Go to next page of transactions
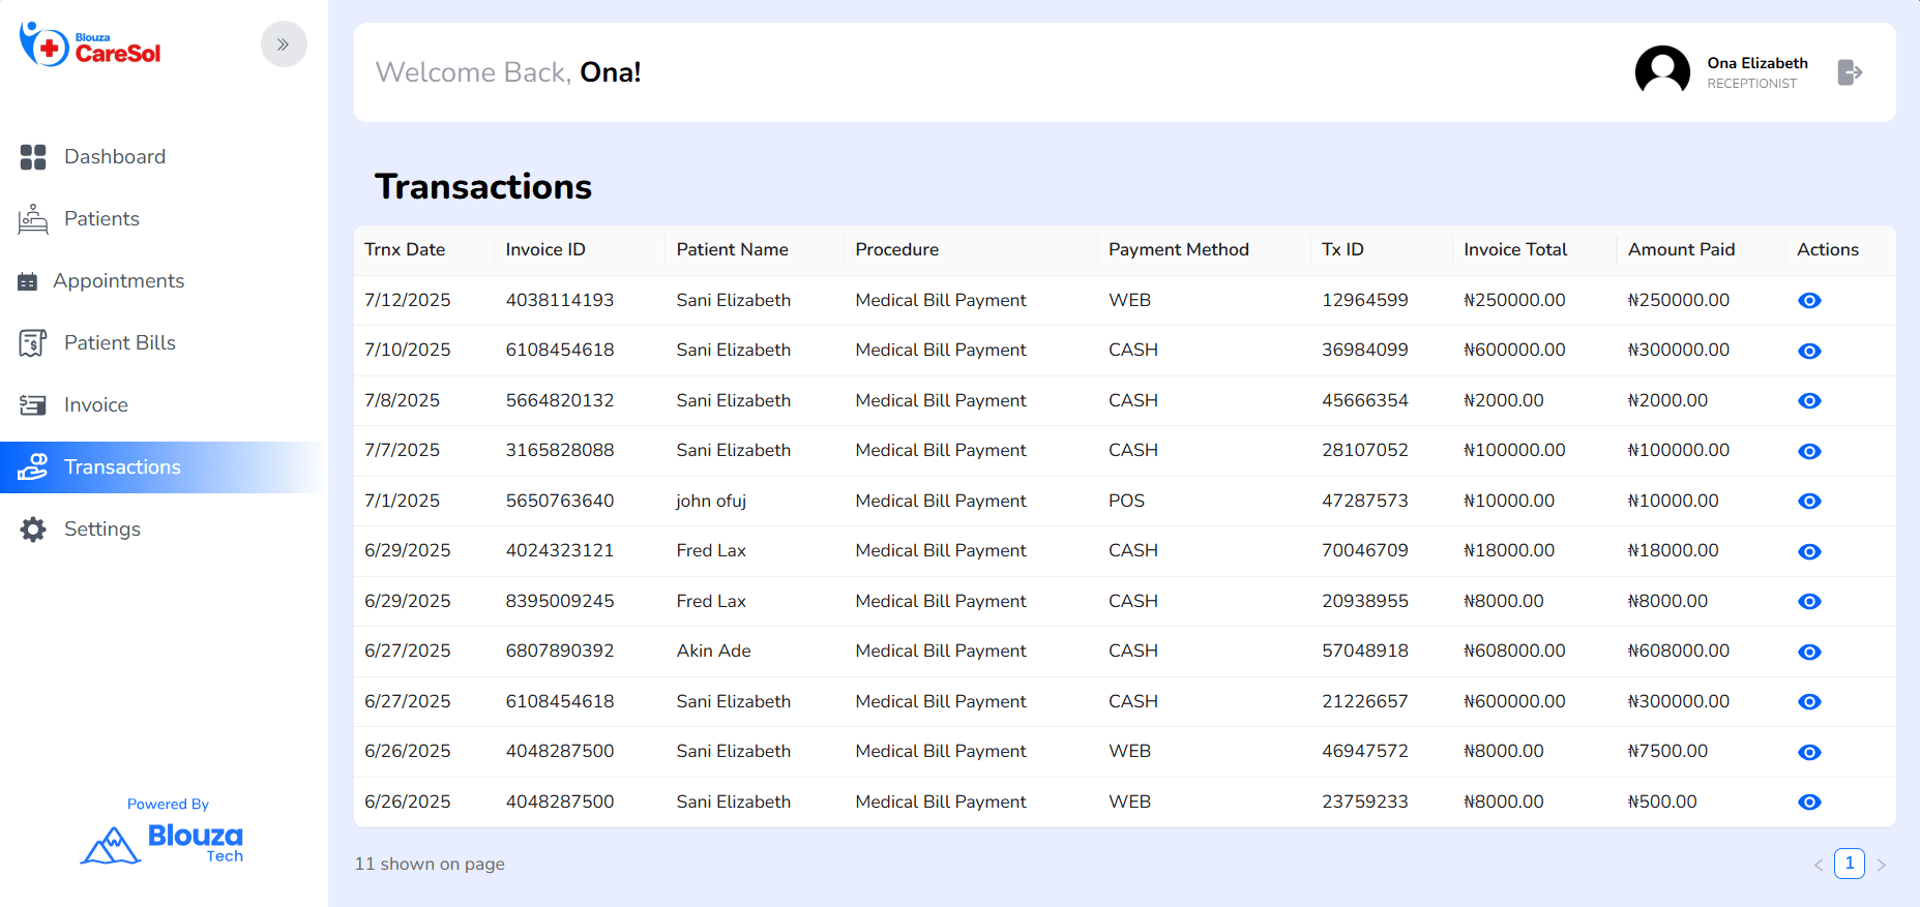 point(1881,865)
